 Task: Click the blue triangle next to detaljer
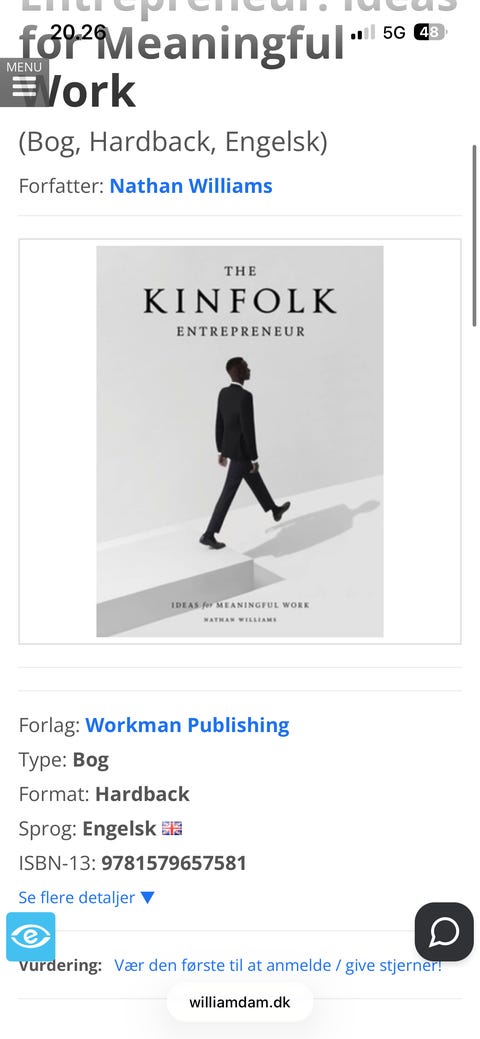click(x=147, y=898)
